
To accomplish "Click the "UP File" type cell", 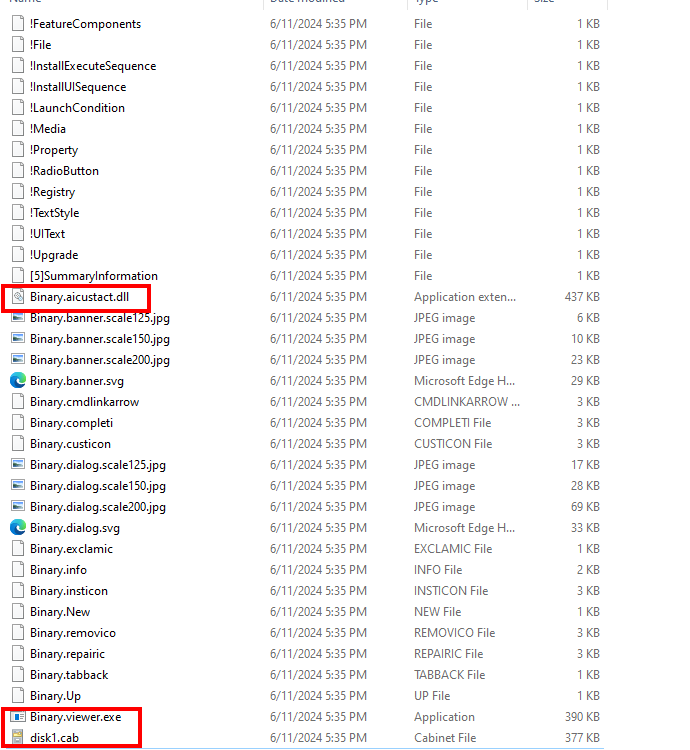I will pos(432,695).
